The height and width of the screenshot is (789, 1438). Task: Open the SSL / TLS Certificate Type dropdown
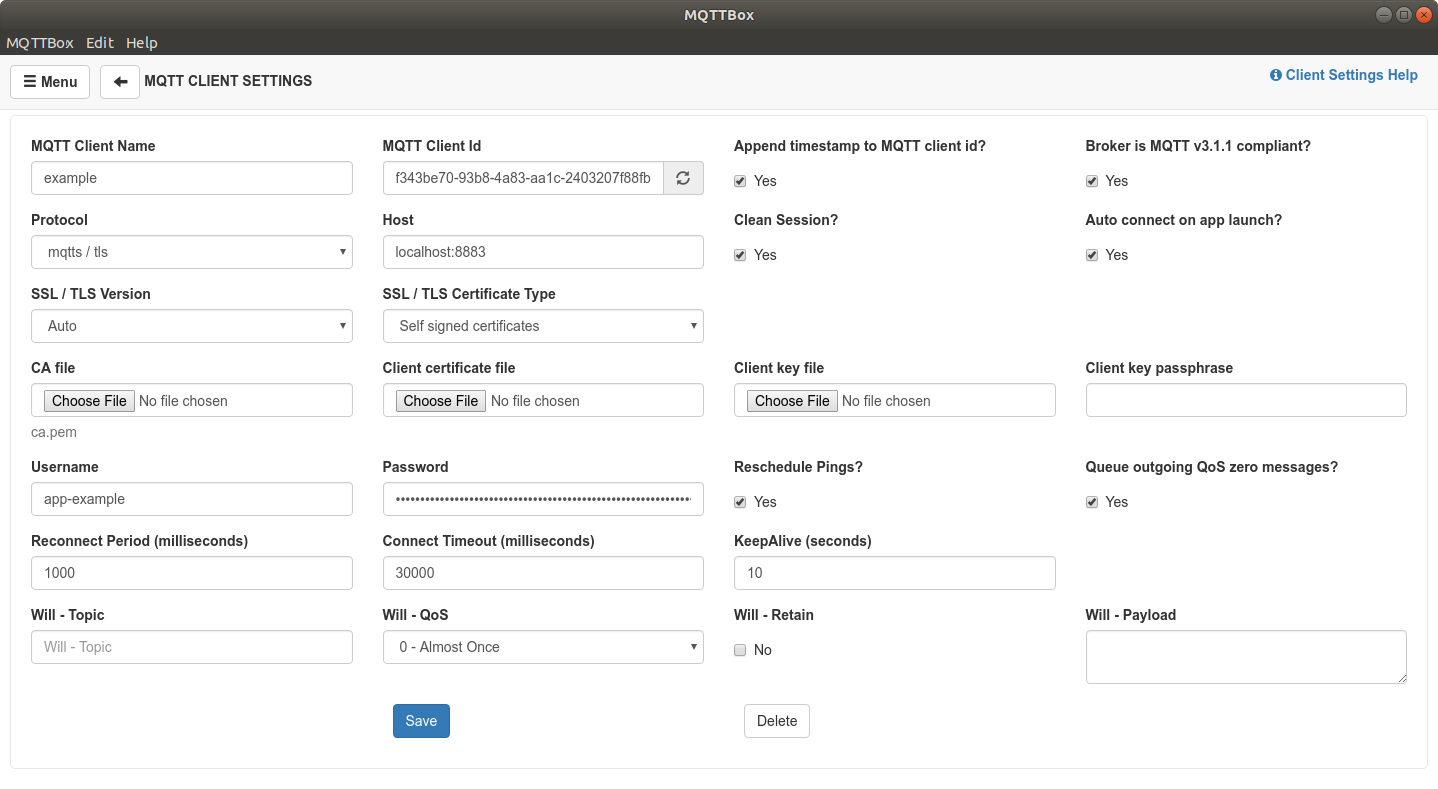tap(542, 326)
